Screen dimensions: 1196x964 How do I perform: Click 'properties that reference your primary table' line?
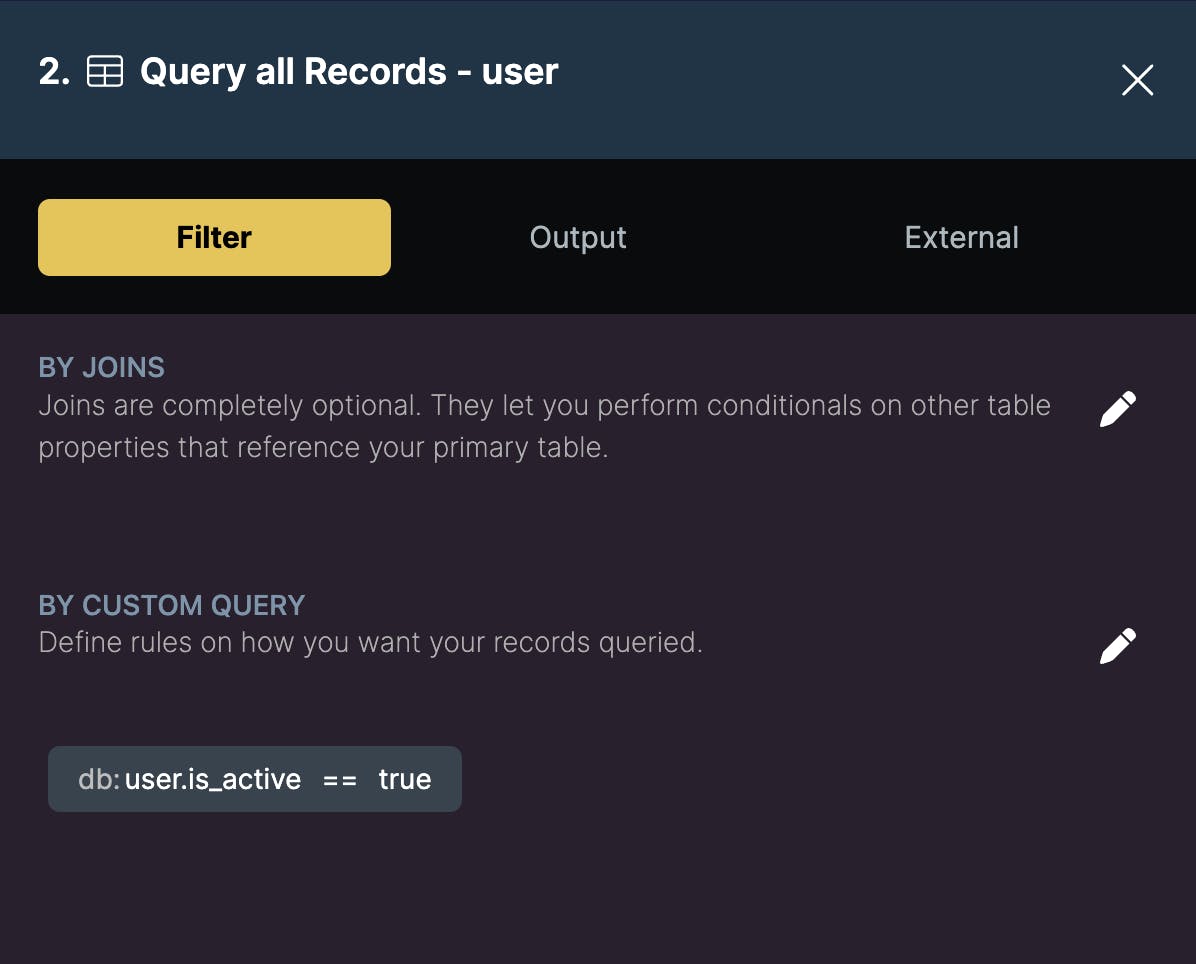click(323, 447)
